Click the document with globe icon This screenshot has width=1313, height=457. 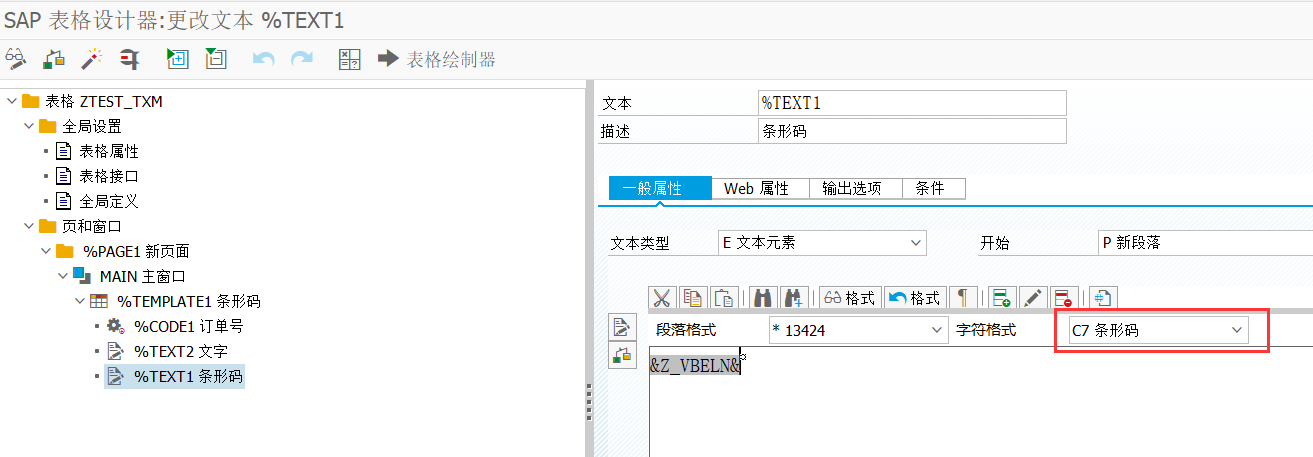(1103, 297)
